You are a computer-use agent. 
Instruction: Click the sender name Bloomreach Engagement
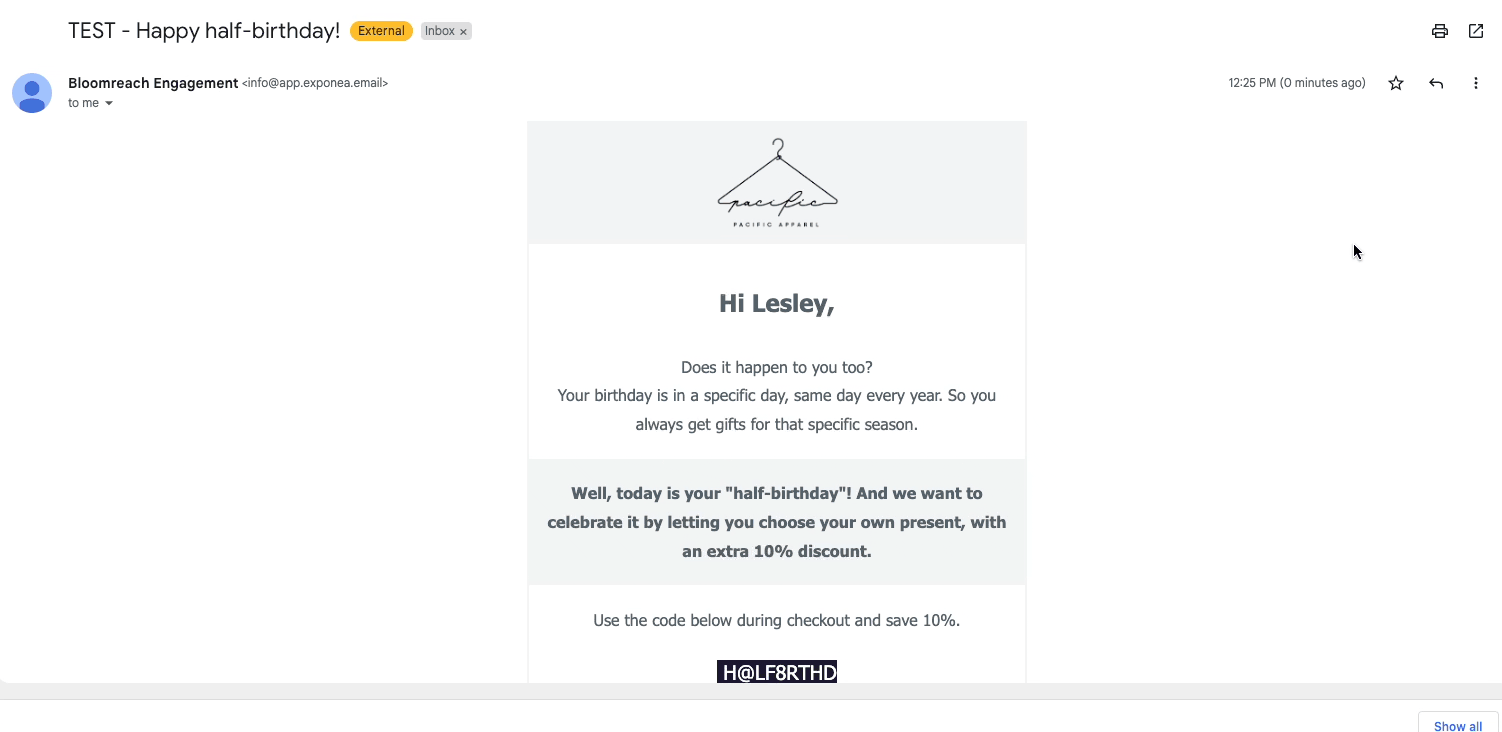[153, 83]
